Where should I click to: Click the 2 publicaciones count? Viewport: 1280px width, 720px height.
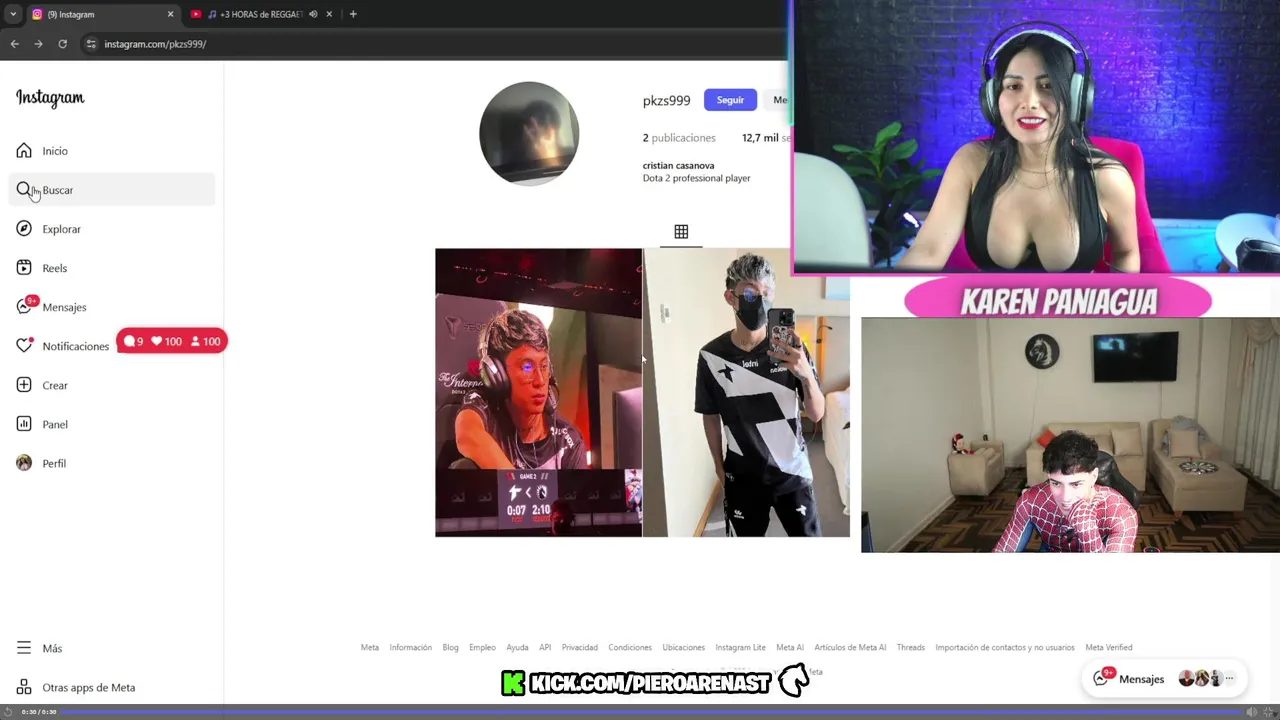pyautogui.click(x=679, y=138)
